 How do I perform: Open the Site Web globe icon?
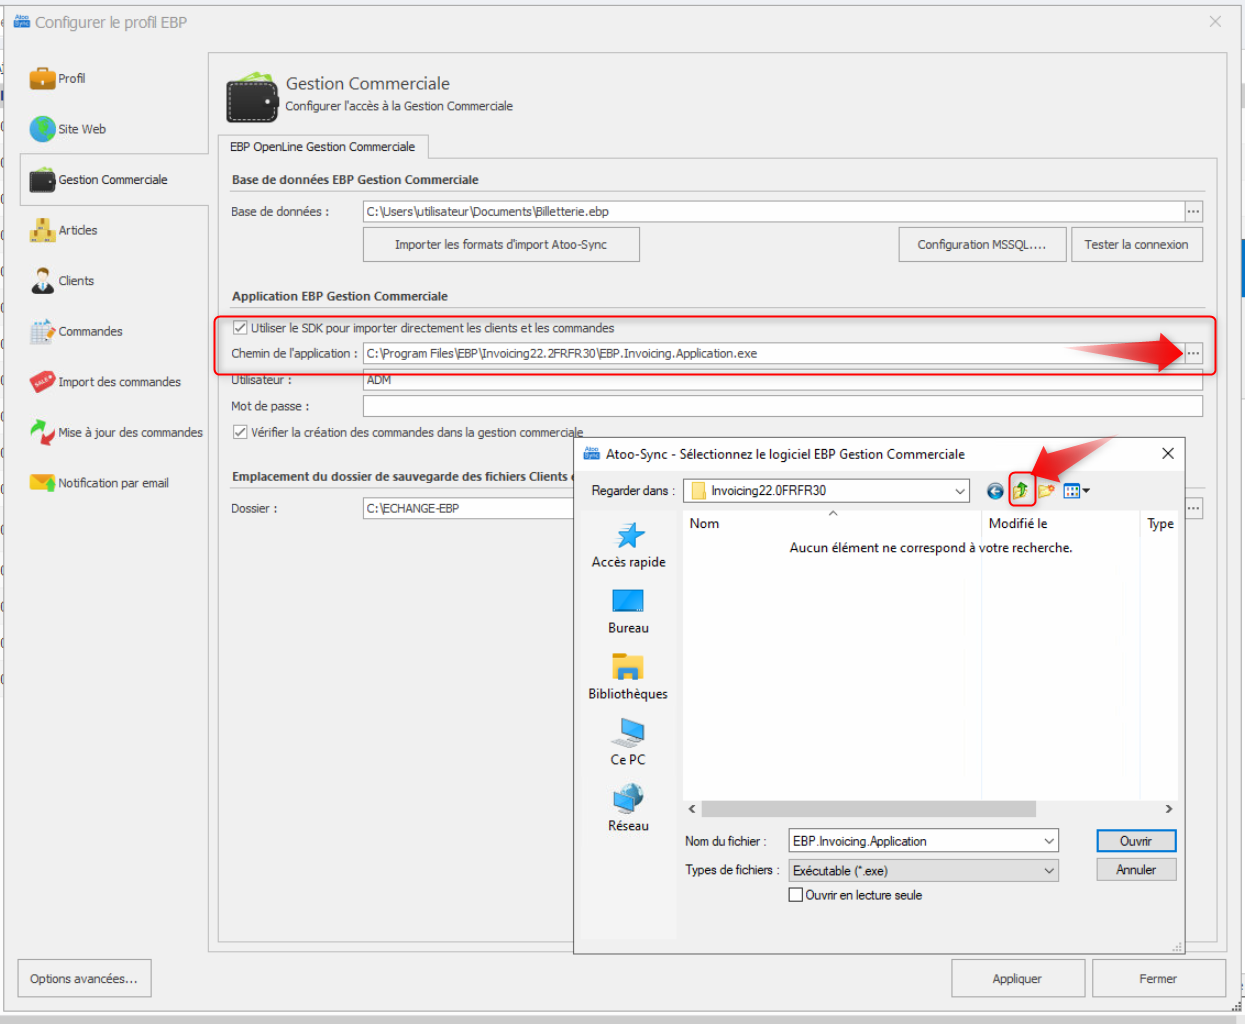coord(42,129)
